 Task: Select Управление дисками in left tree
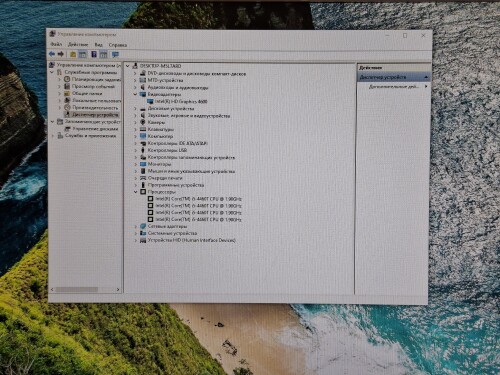click(95, 129)
